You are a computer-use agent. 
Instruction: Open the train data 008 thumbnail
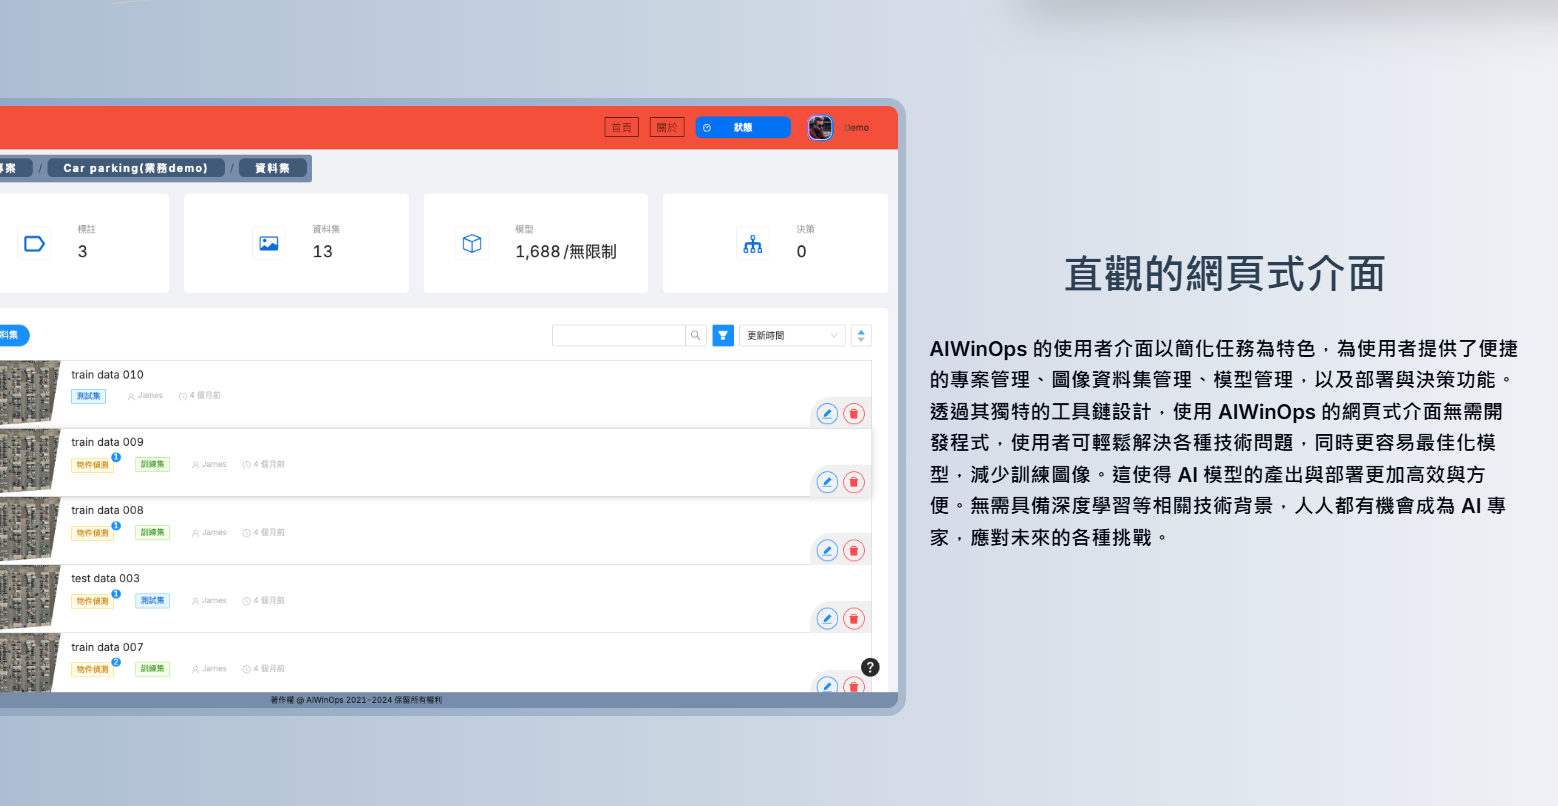coord(30,529)
